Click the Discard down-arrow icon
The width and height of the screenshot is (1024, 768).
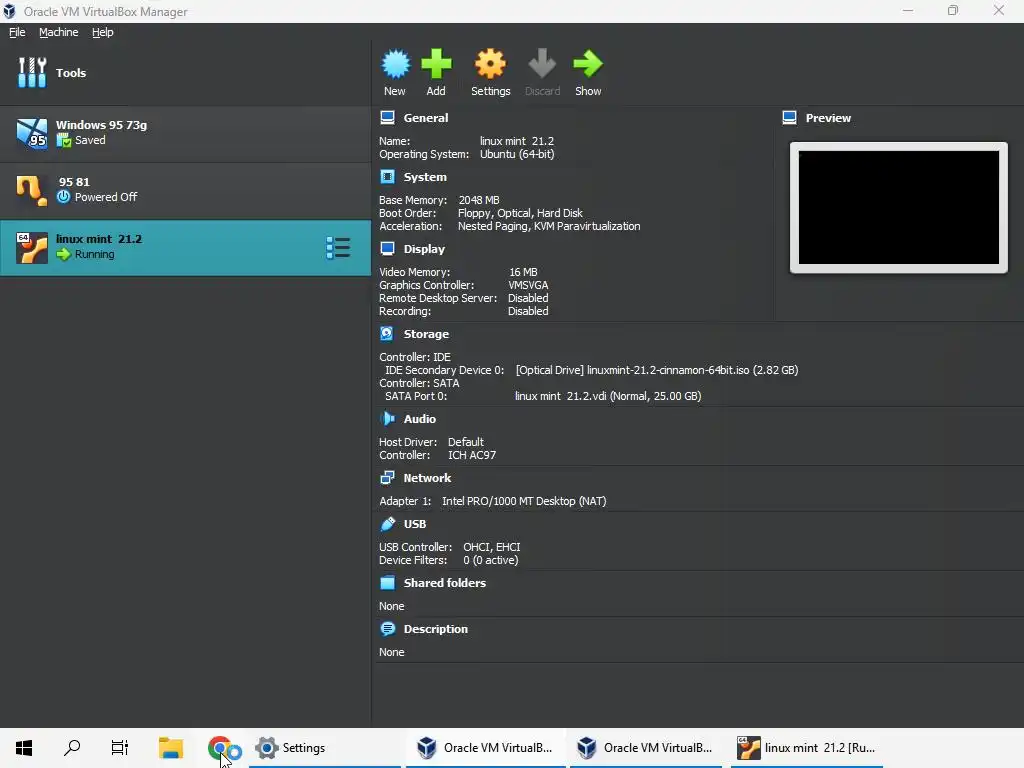click(x=542, y=64)
